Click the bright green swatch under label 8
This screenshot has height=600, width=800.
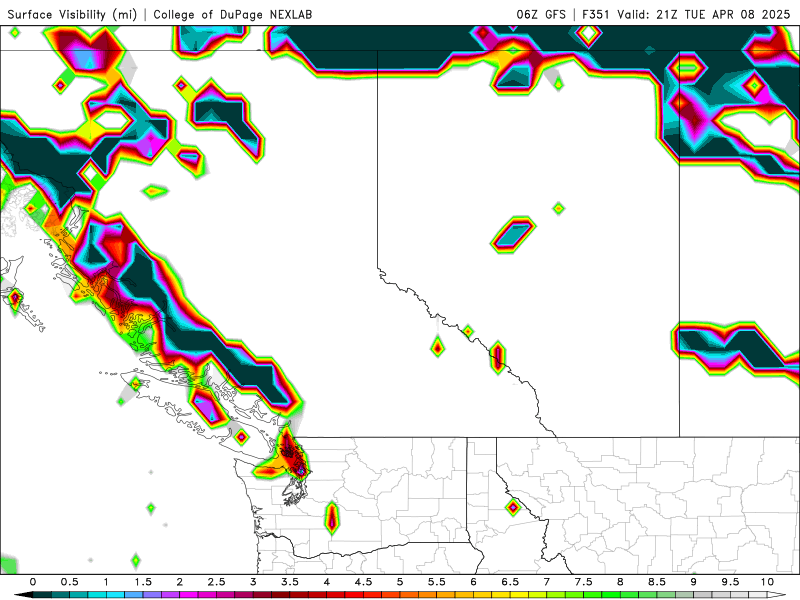tap(630, 595)
